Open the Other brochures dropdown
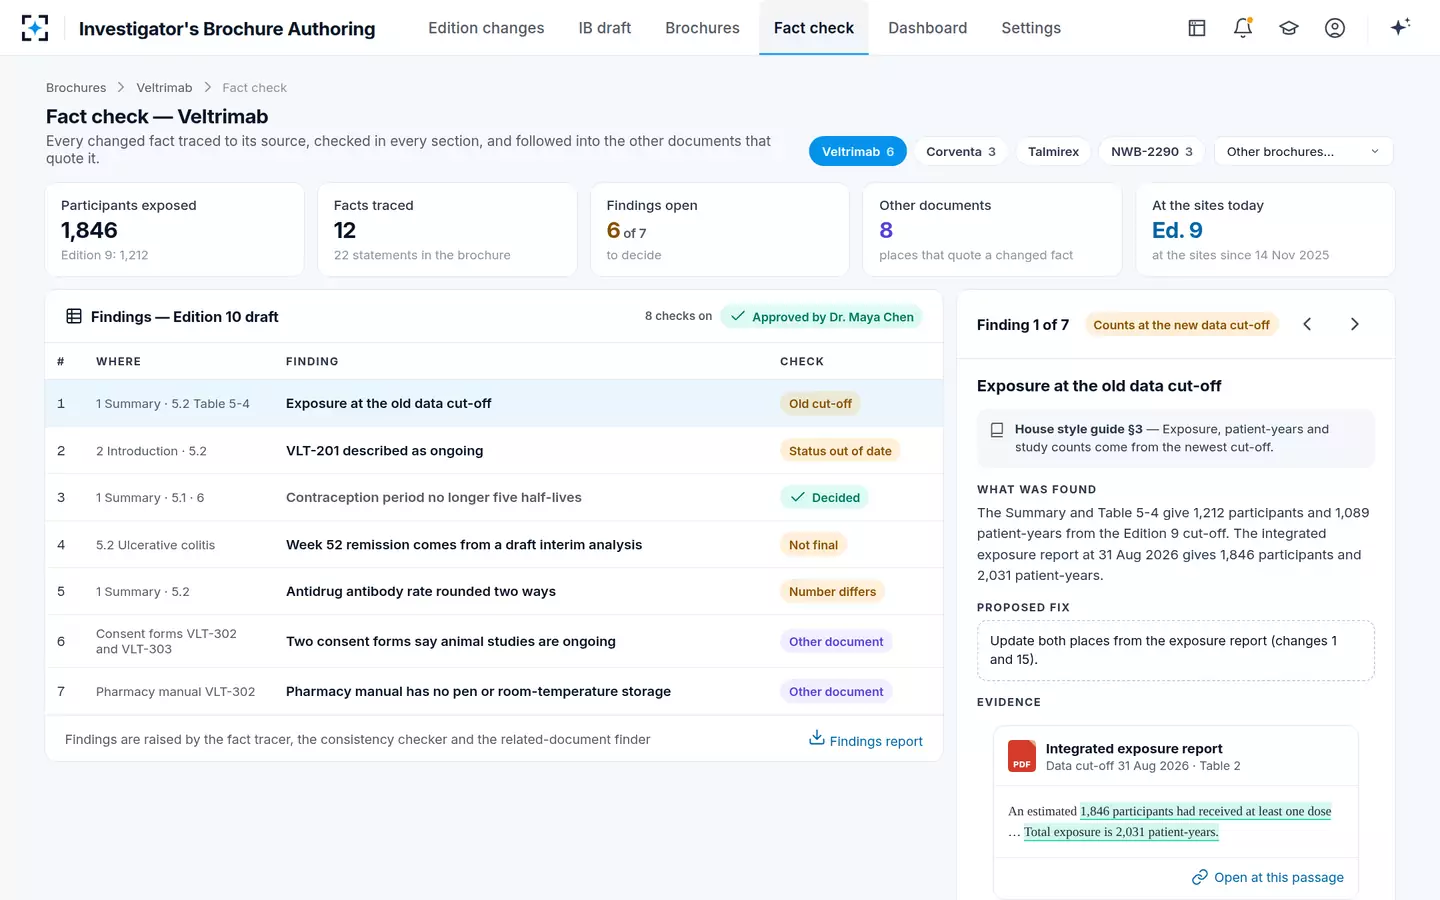This screenshot has height=900, width=1440. pos(1303,151)
